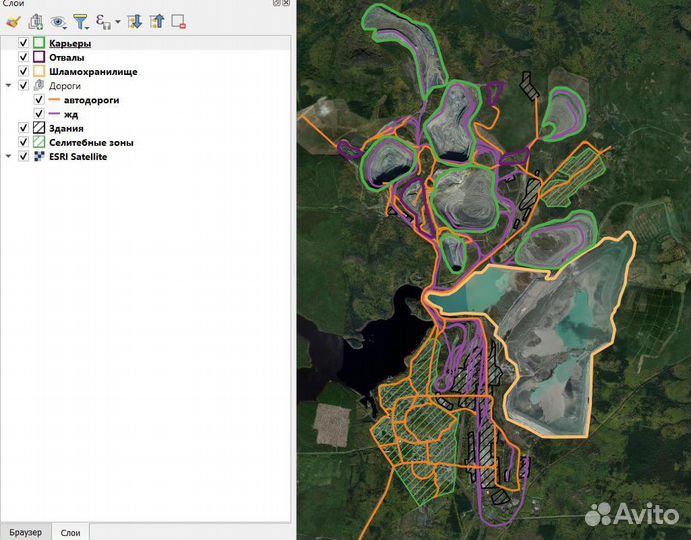Select the ESRI Satellite layer name
Image resolution: width=691 pixels, height=540 pixels.
coord(78,156)
